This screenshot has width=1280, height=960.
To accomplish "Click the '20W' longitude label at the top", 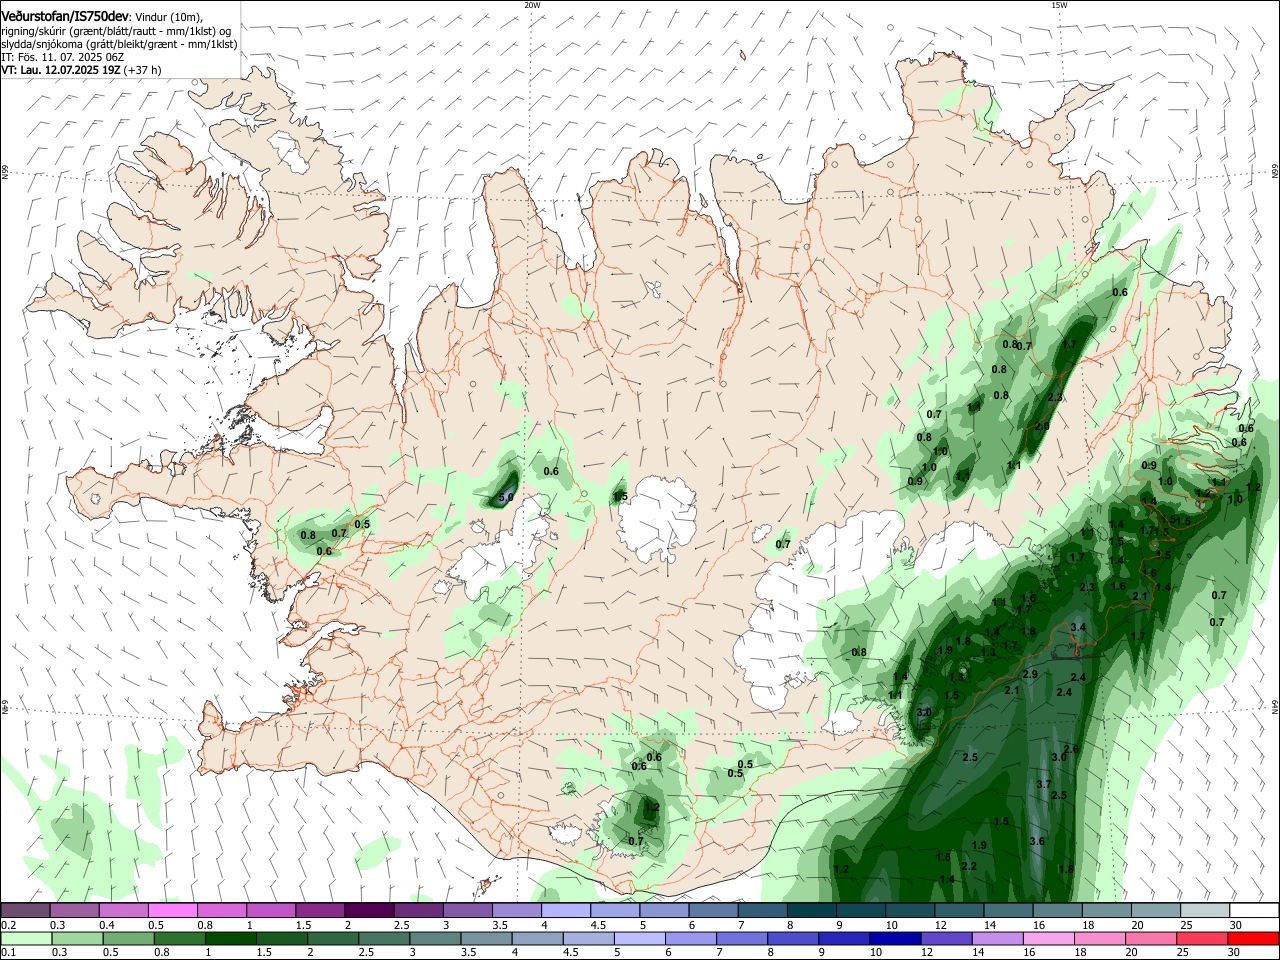I will [x=532, y=5].
